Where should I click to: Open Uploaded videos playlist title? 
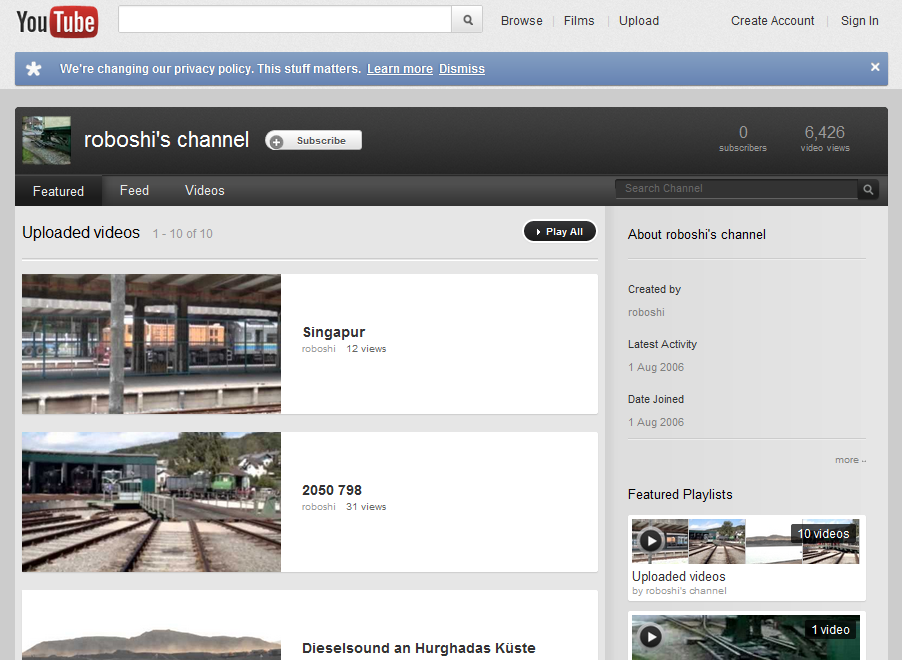pos(679,577)
